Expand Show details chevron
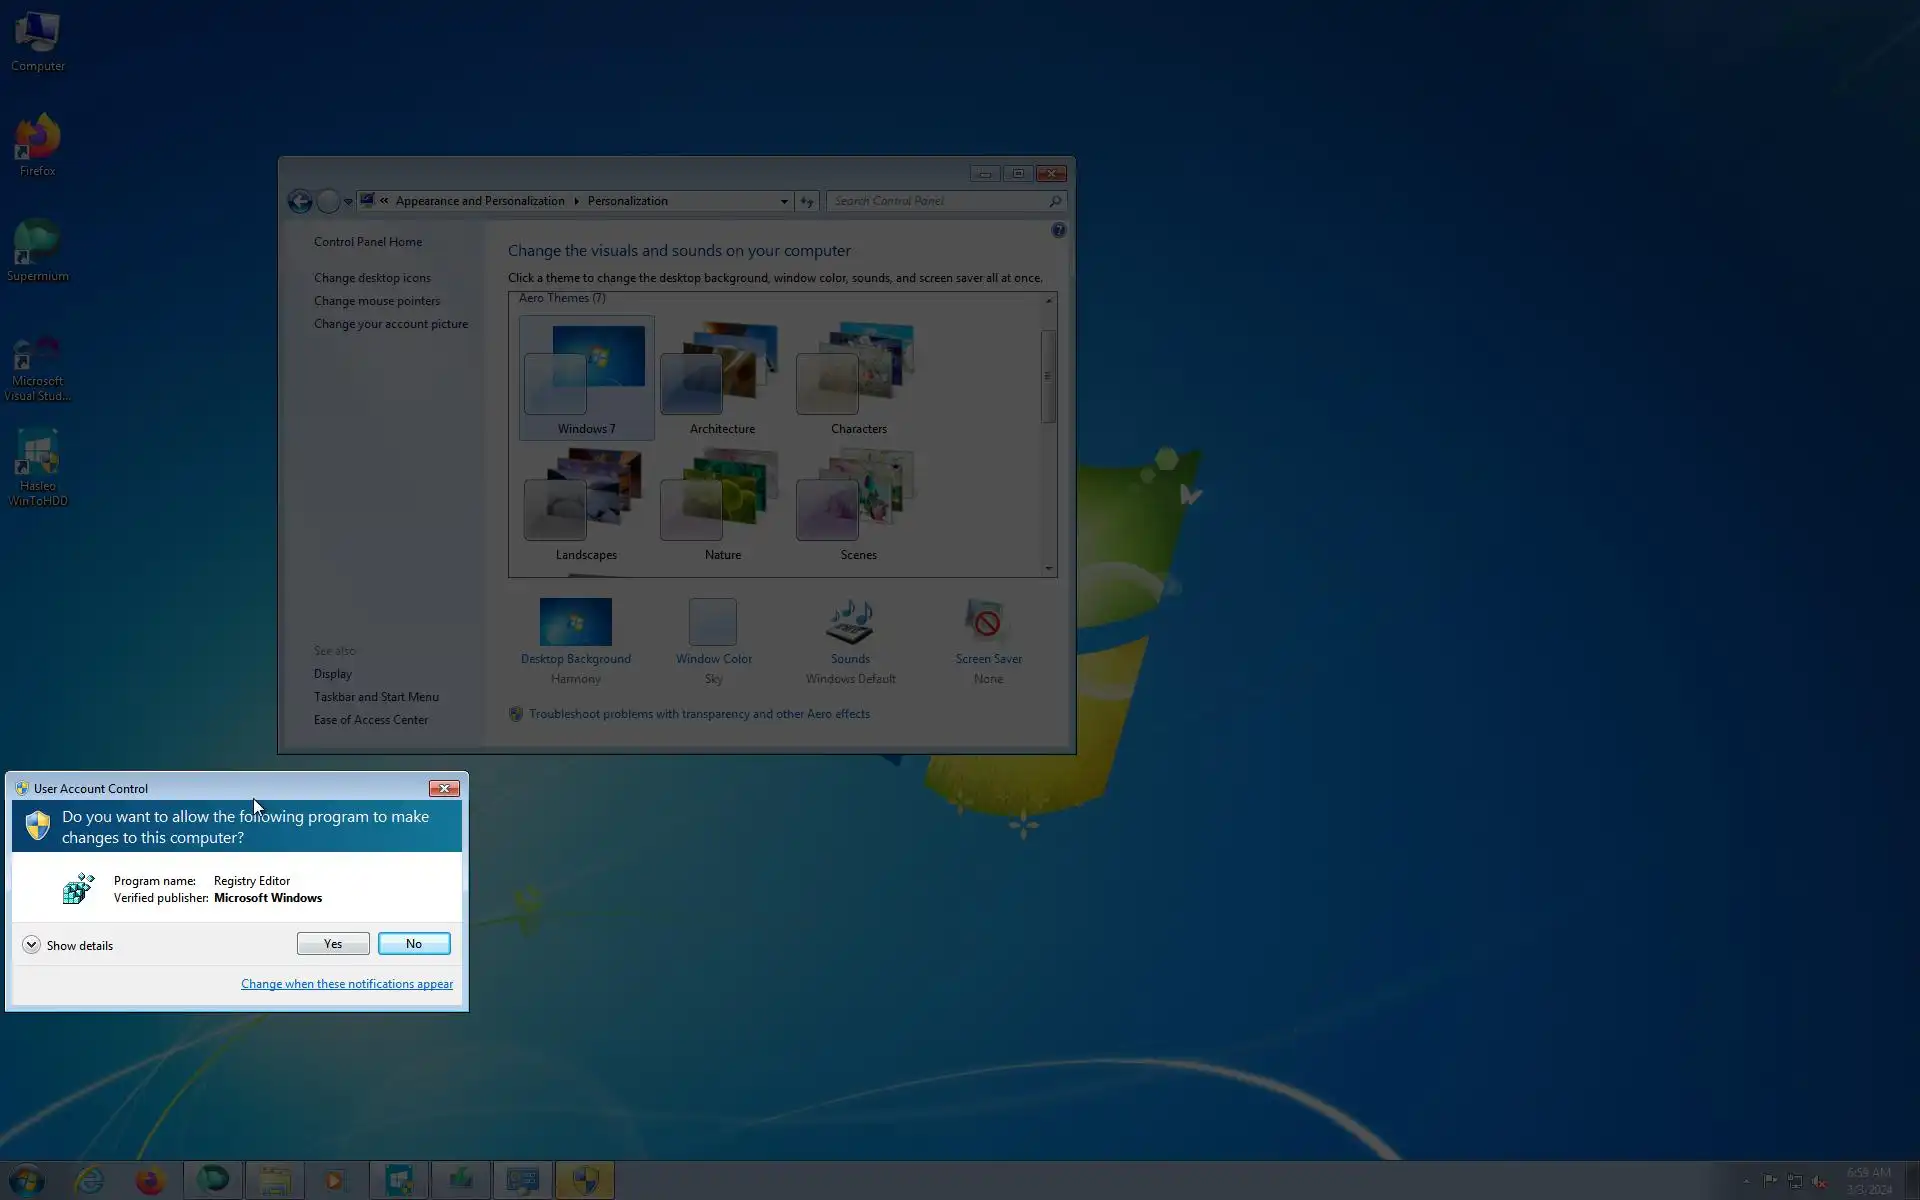Screen dimensions: 1920x1200 click(x=32, y=945)
